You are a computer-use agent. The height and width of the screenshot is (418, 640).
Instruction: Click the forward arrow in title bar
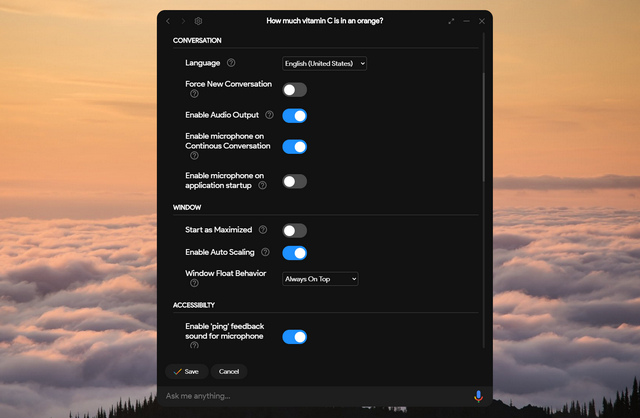pyautogui.click(x=183, y=21)
